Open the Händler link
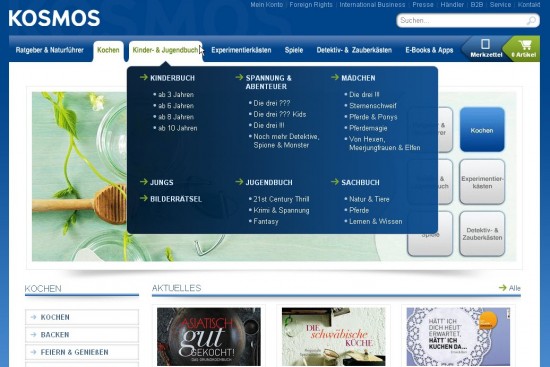The image size is (550, 367). [452, 5]
